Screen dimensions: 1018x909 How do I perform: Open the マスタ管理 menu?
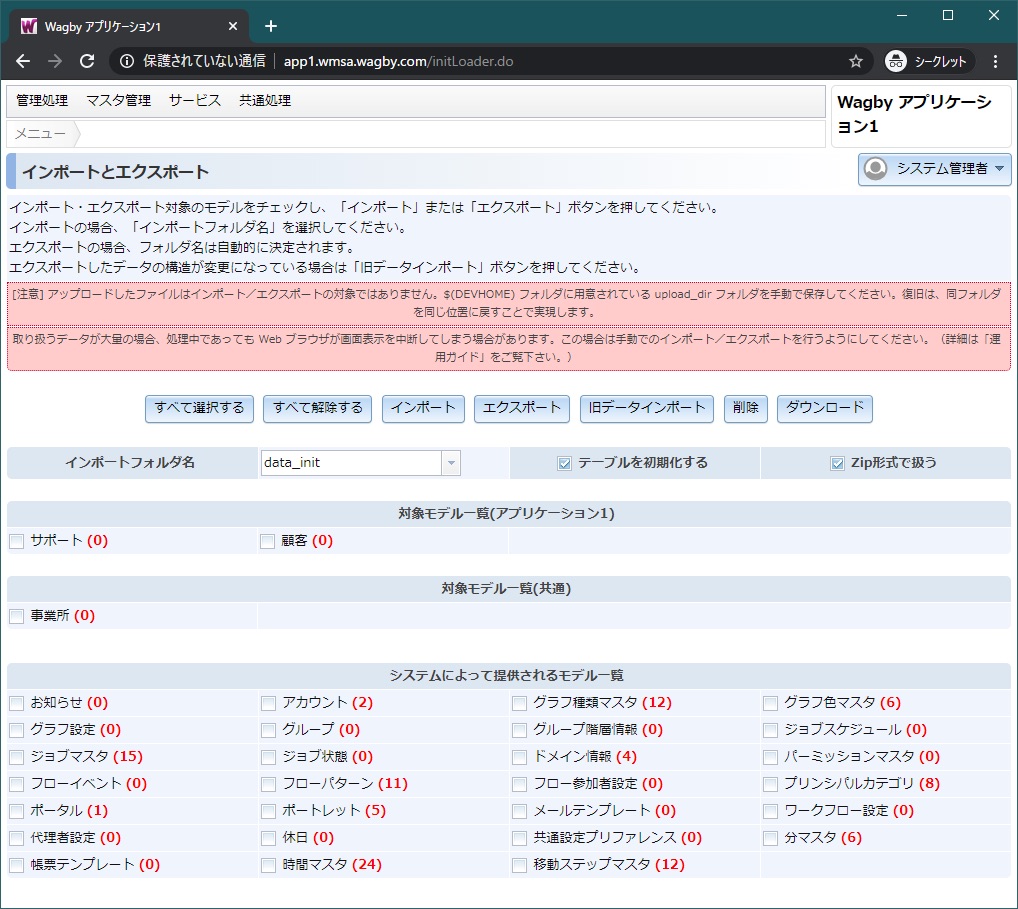(118, 101)
